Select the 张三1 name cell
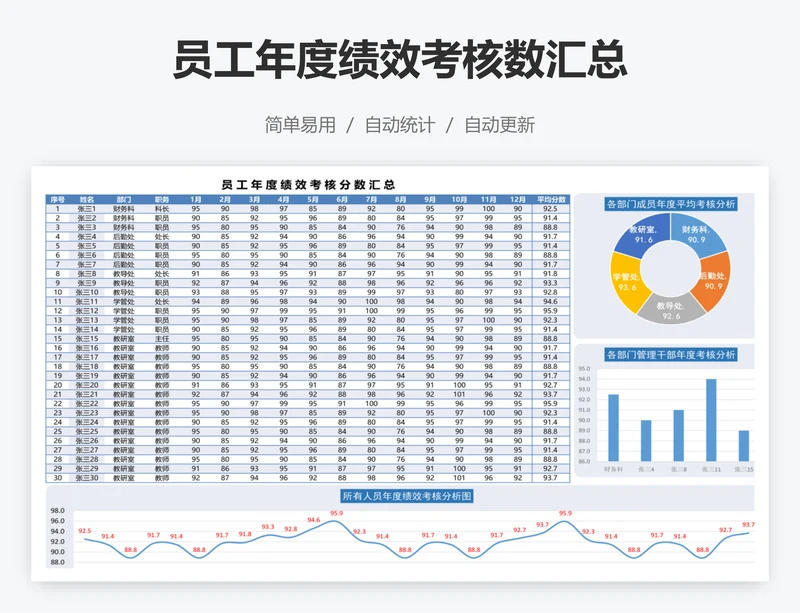800x613 pixels. tap(87, 208)
